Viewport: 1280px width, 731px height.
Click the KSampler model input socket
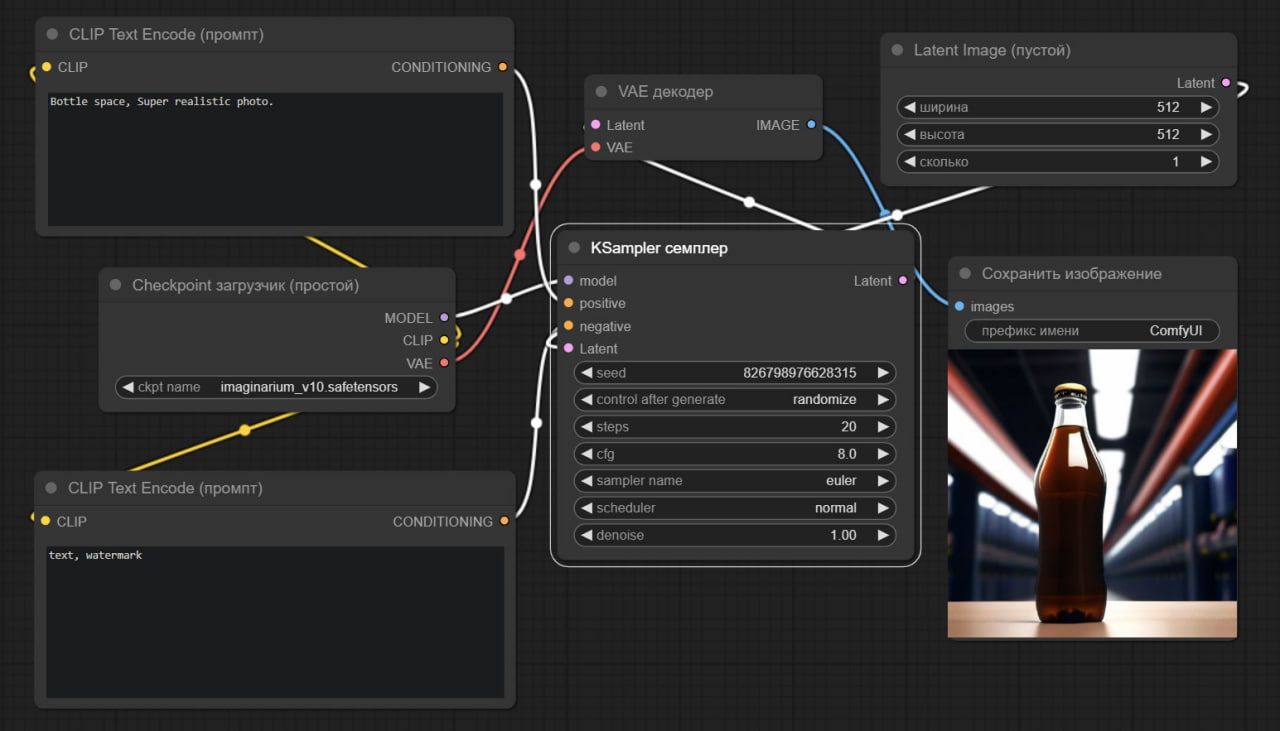coord(568,281)
